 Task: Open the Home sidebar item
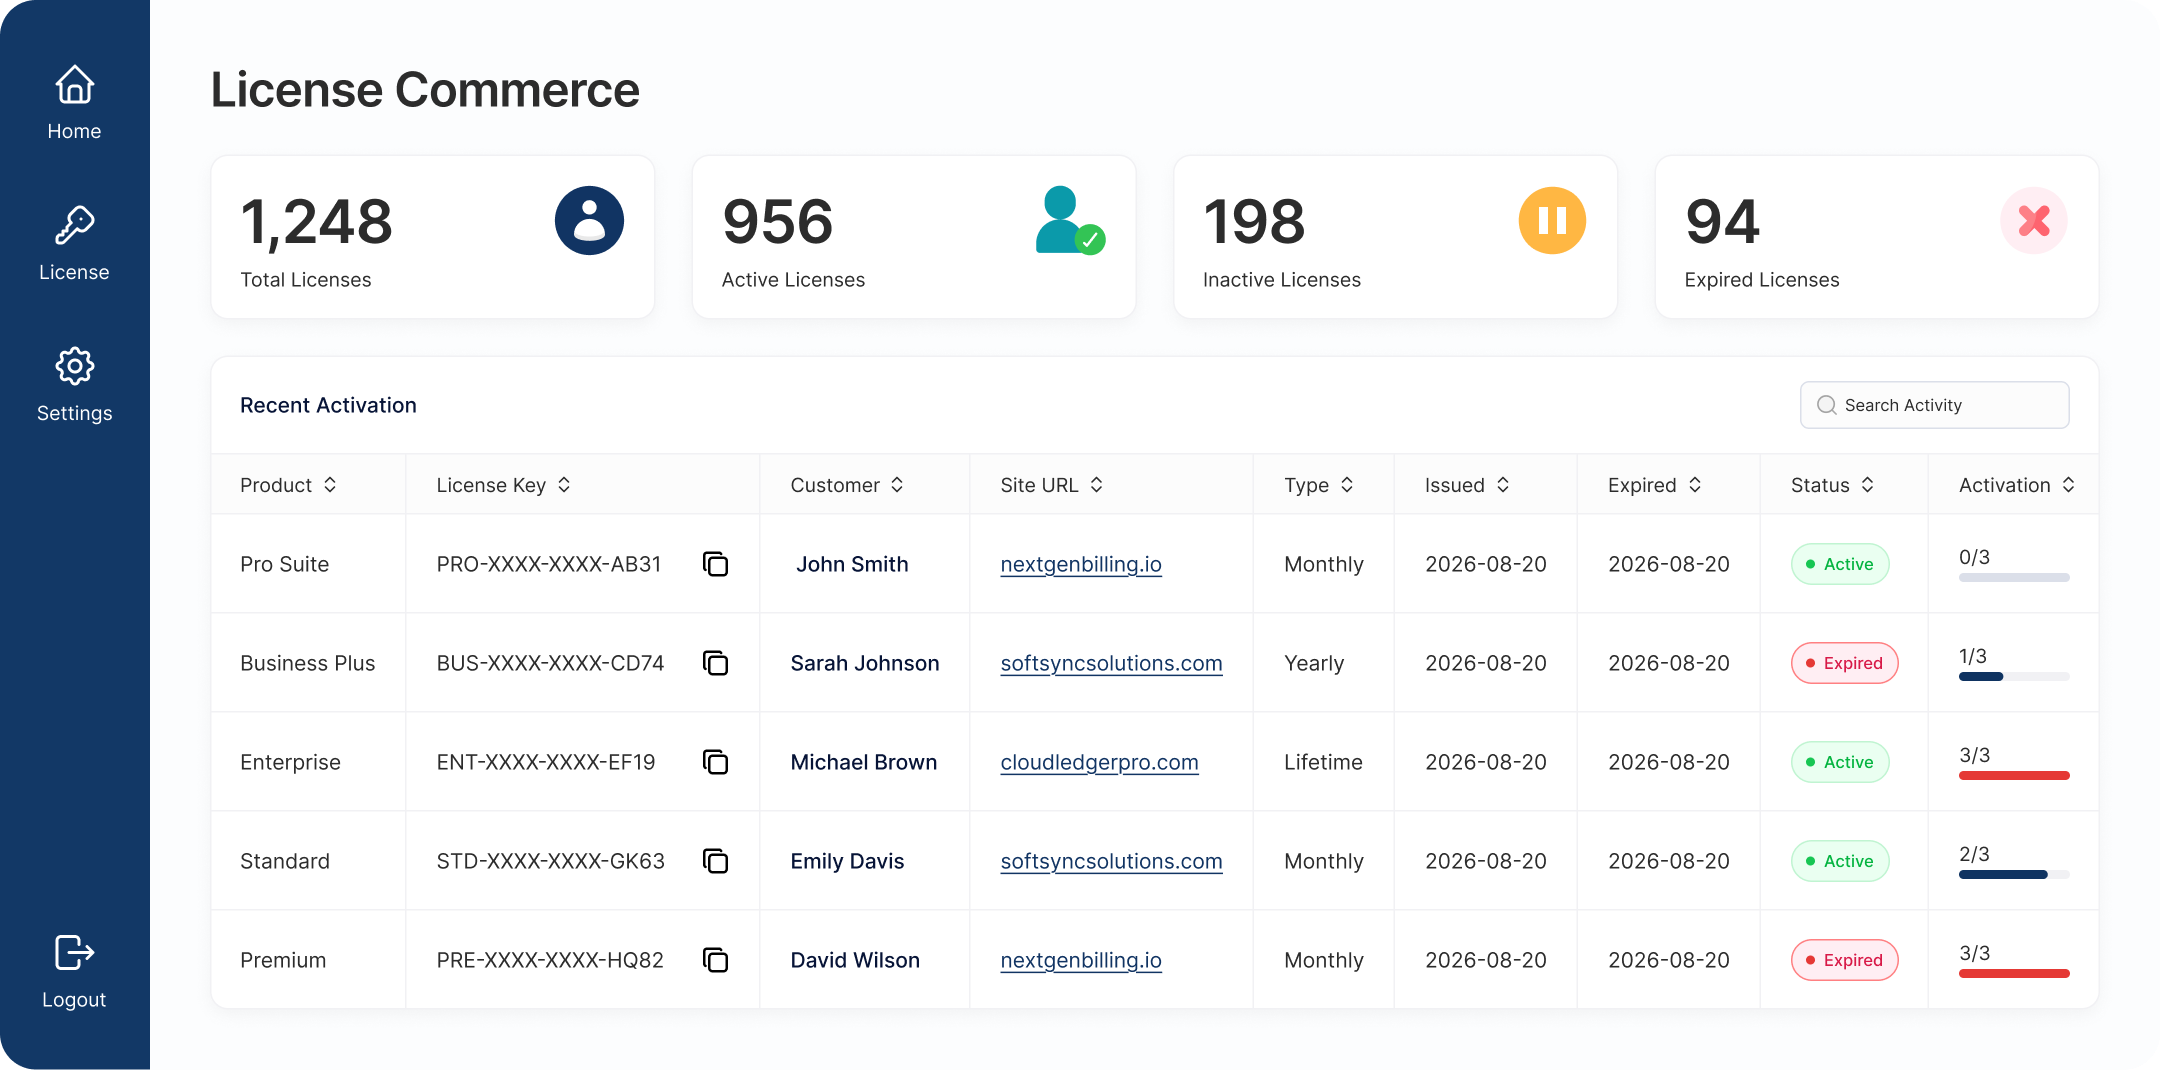coord(74,103)
